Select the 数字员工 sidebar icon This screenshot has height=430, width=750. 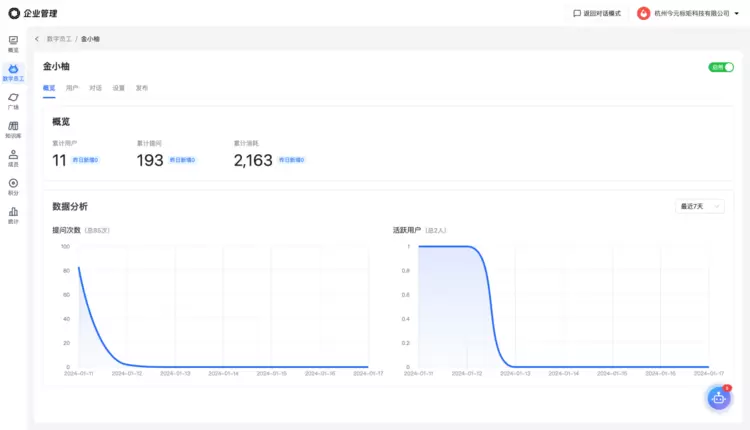13,71
